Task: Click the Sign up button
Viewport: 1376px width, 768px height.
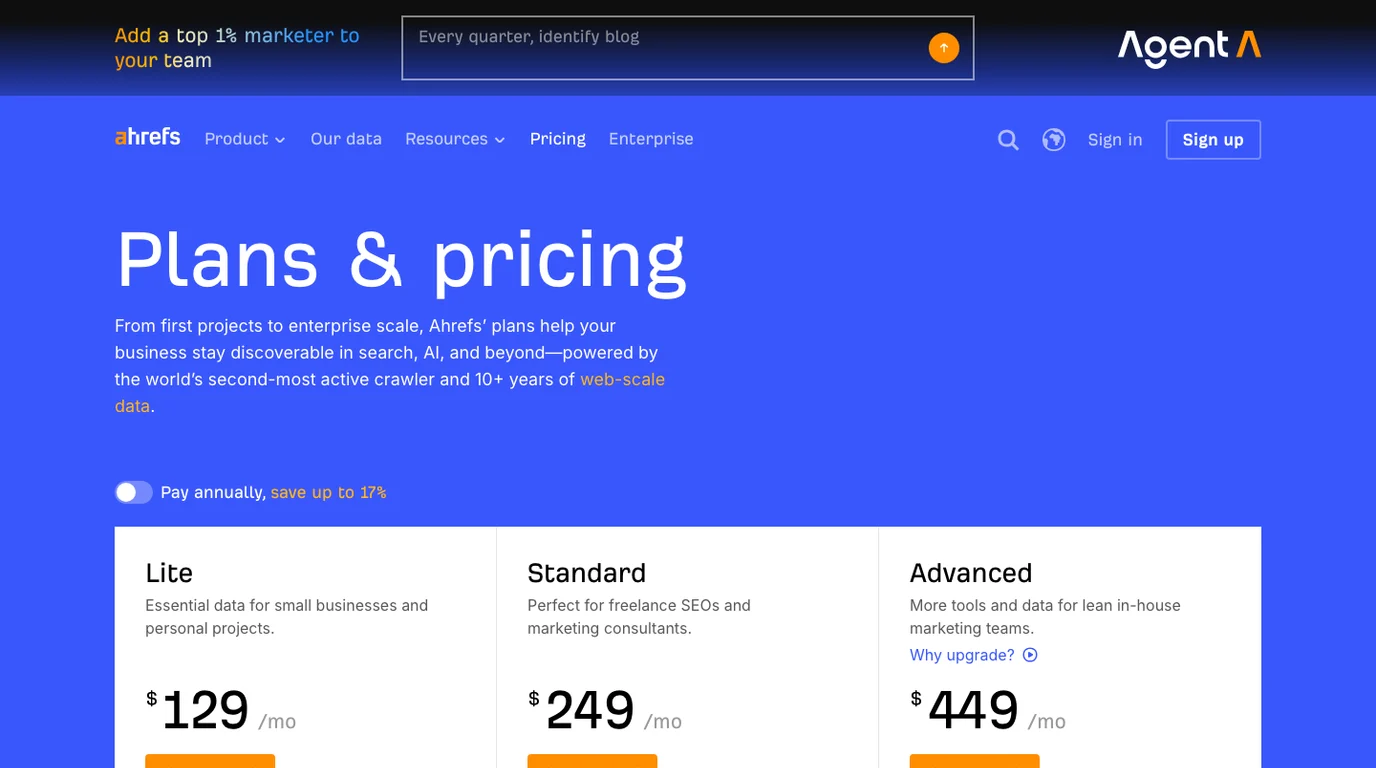Action: coord(1213,140)
